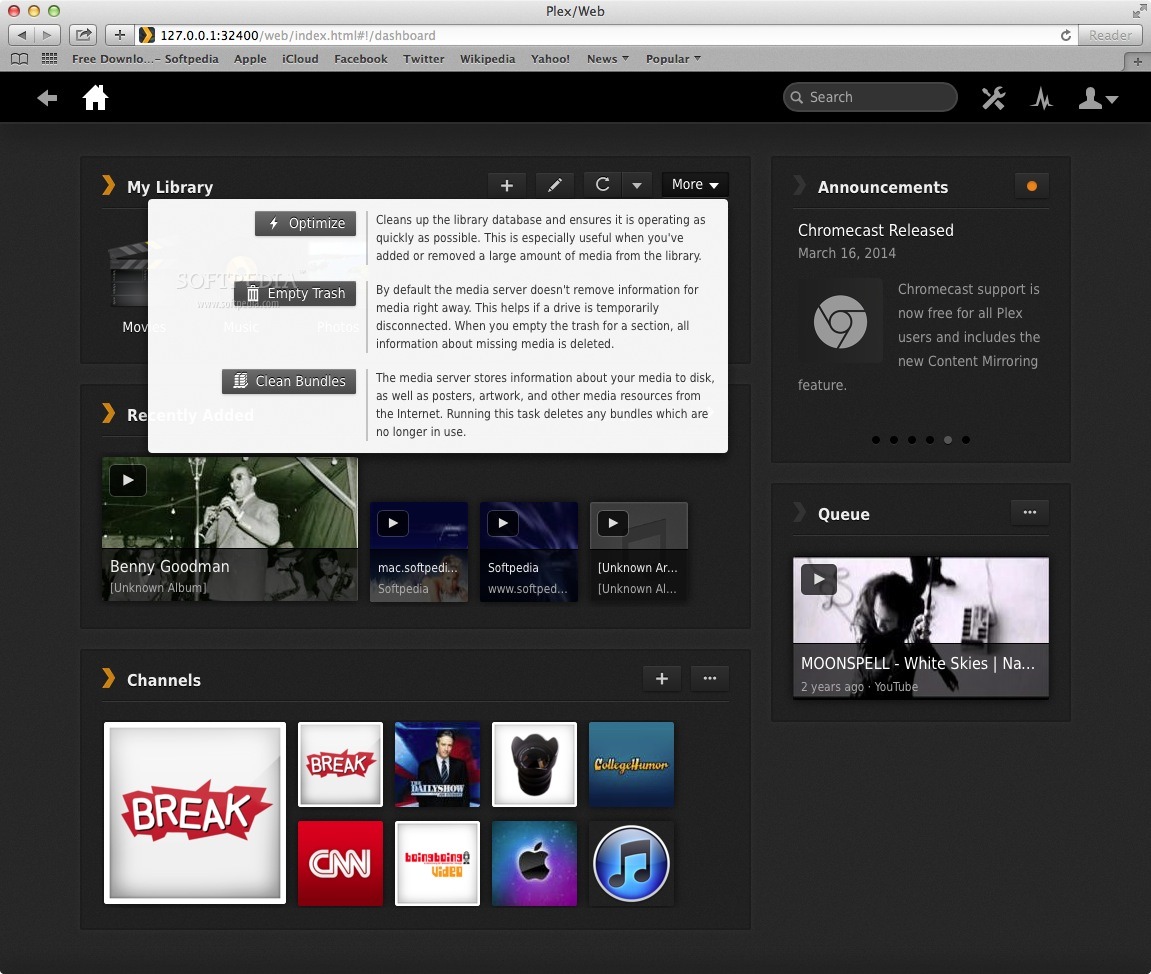Open The Daily Show channel

coord(437,764)
